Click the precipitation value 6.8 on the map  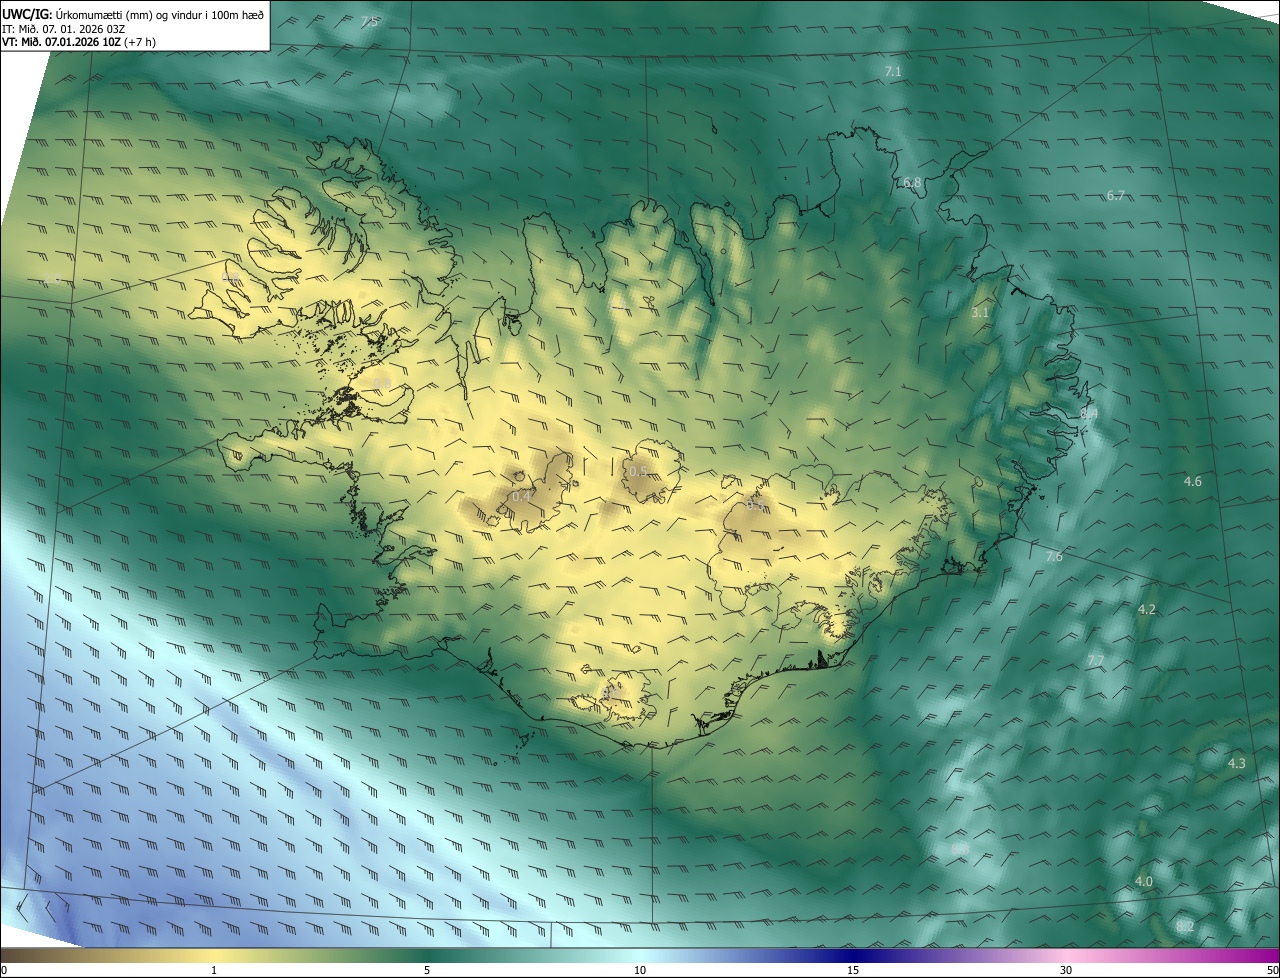[912, 183]
